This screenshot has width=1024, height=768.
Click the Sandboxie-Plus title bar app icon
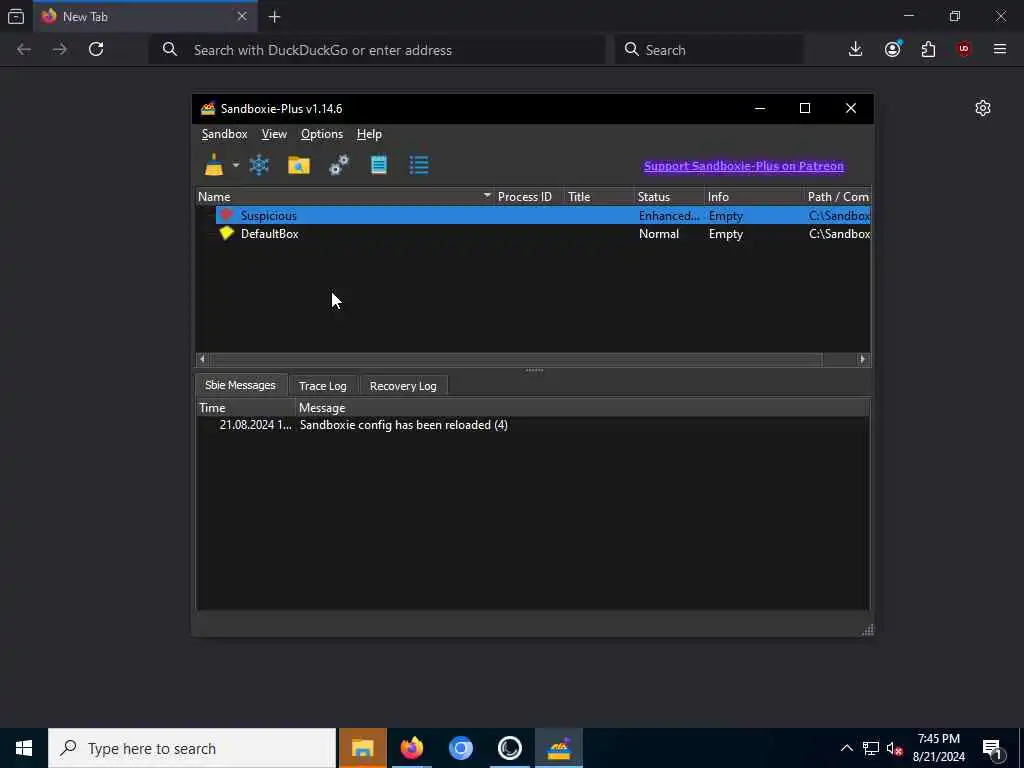coord(208,108)
